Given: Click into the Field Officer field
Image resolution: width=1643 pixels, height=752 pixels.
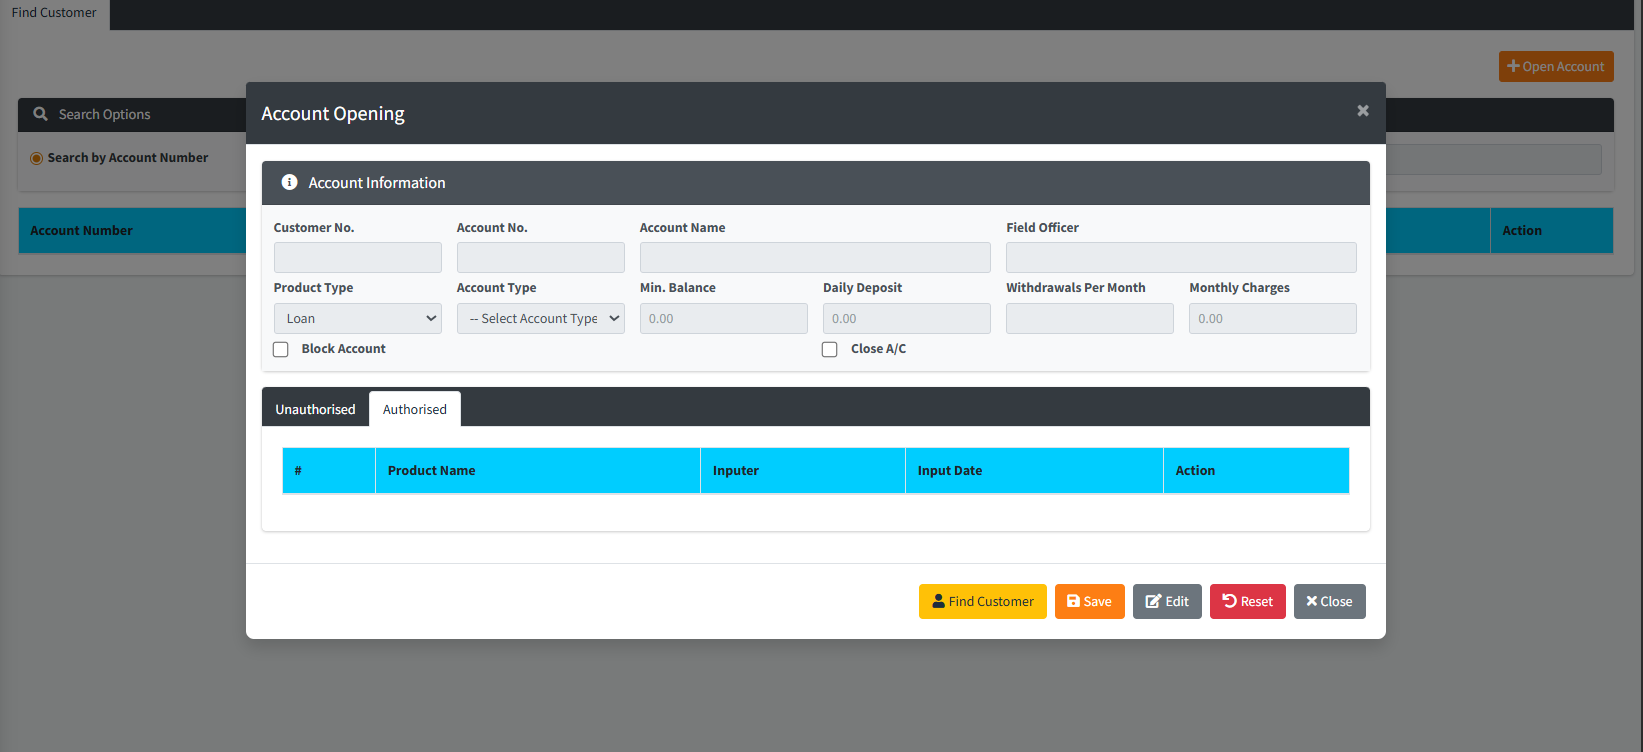Looking at the screenshot, I should pyautogui.click(x=1180, y=257).
